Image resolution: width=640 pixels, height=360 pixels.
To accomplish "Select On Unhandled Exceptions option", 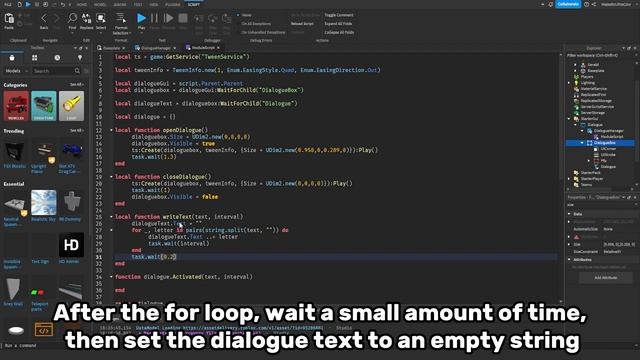I will (260, 32).
